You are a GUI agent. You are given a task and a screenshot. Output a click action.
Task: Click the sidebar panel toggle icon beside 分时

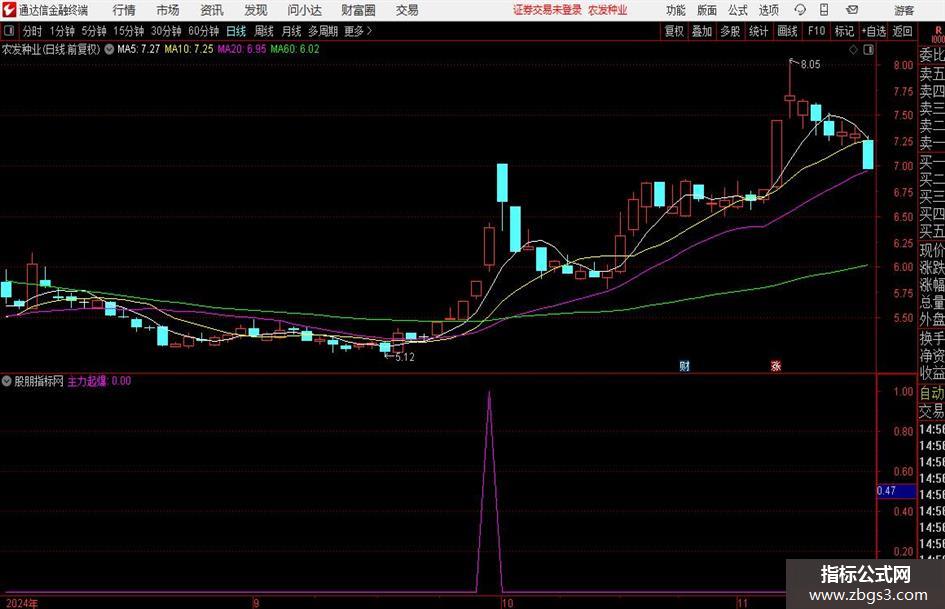pos(9,31)
